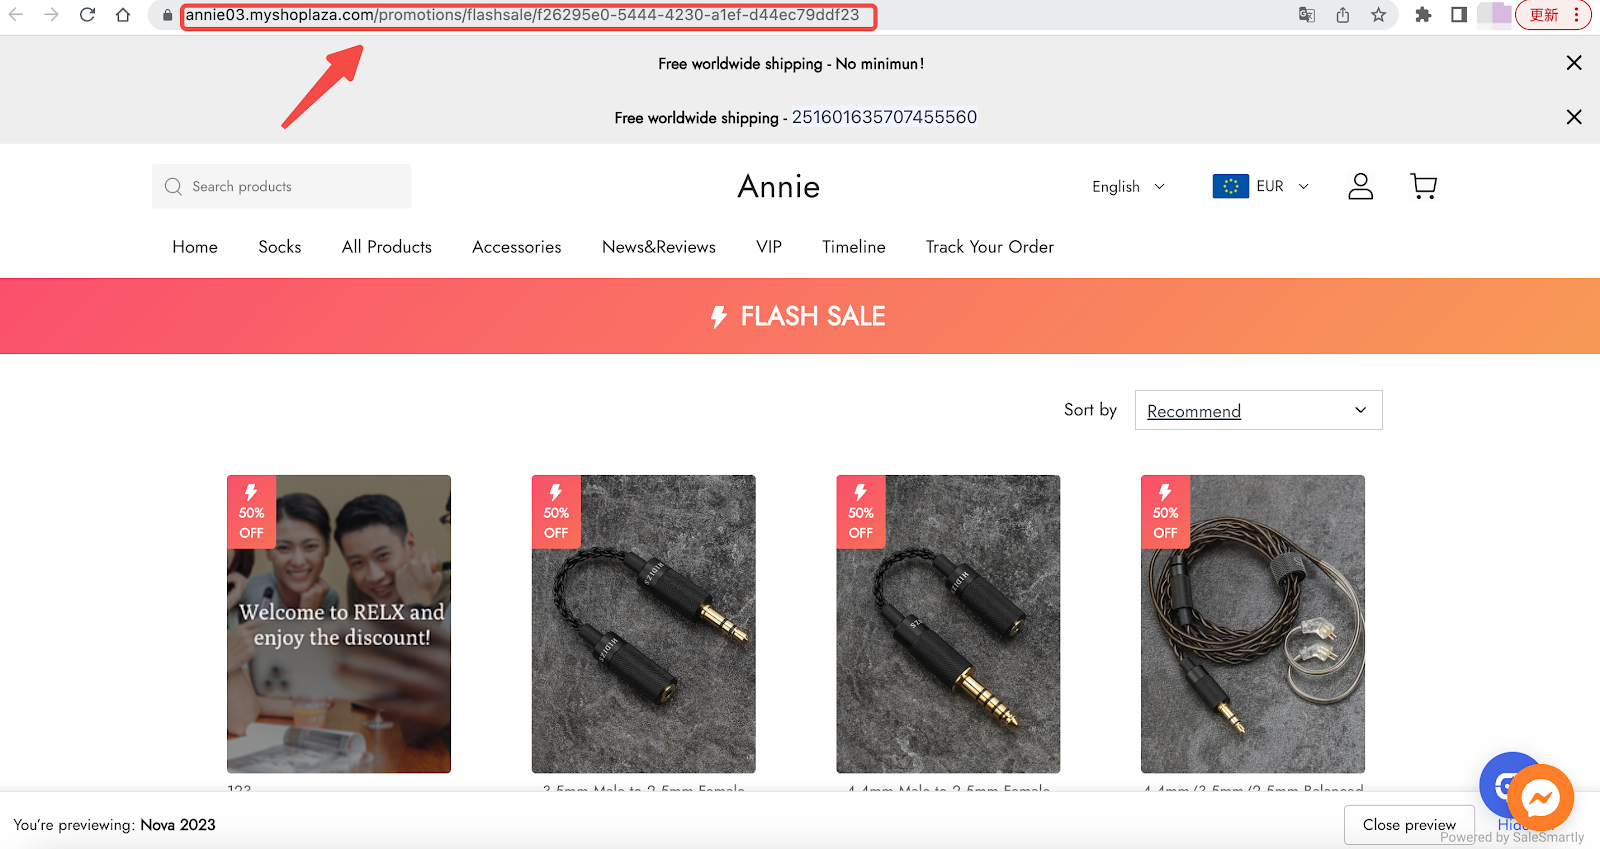Click the Close preview button
1600x849 pixels.
tap(1409, 825)
